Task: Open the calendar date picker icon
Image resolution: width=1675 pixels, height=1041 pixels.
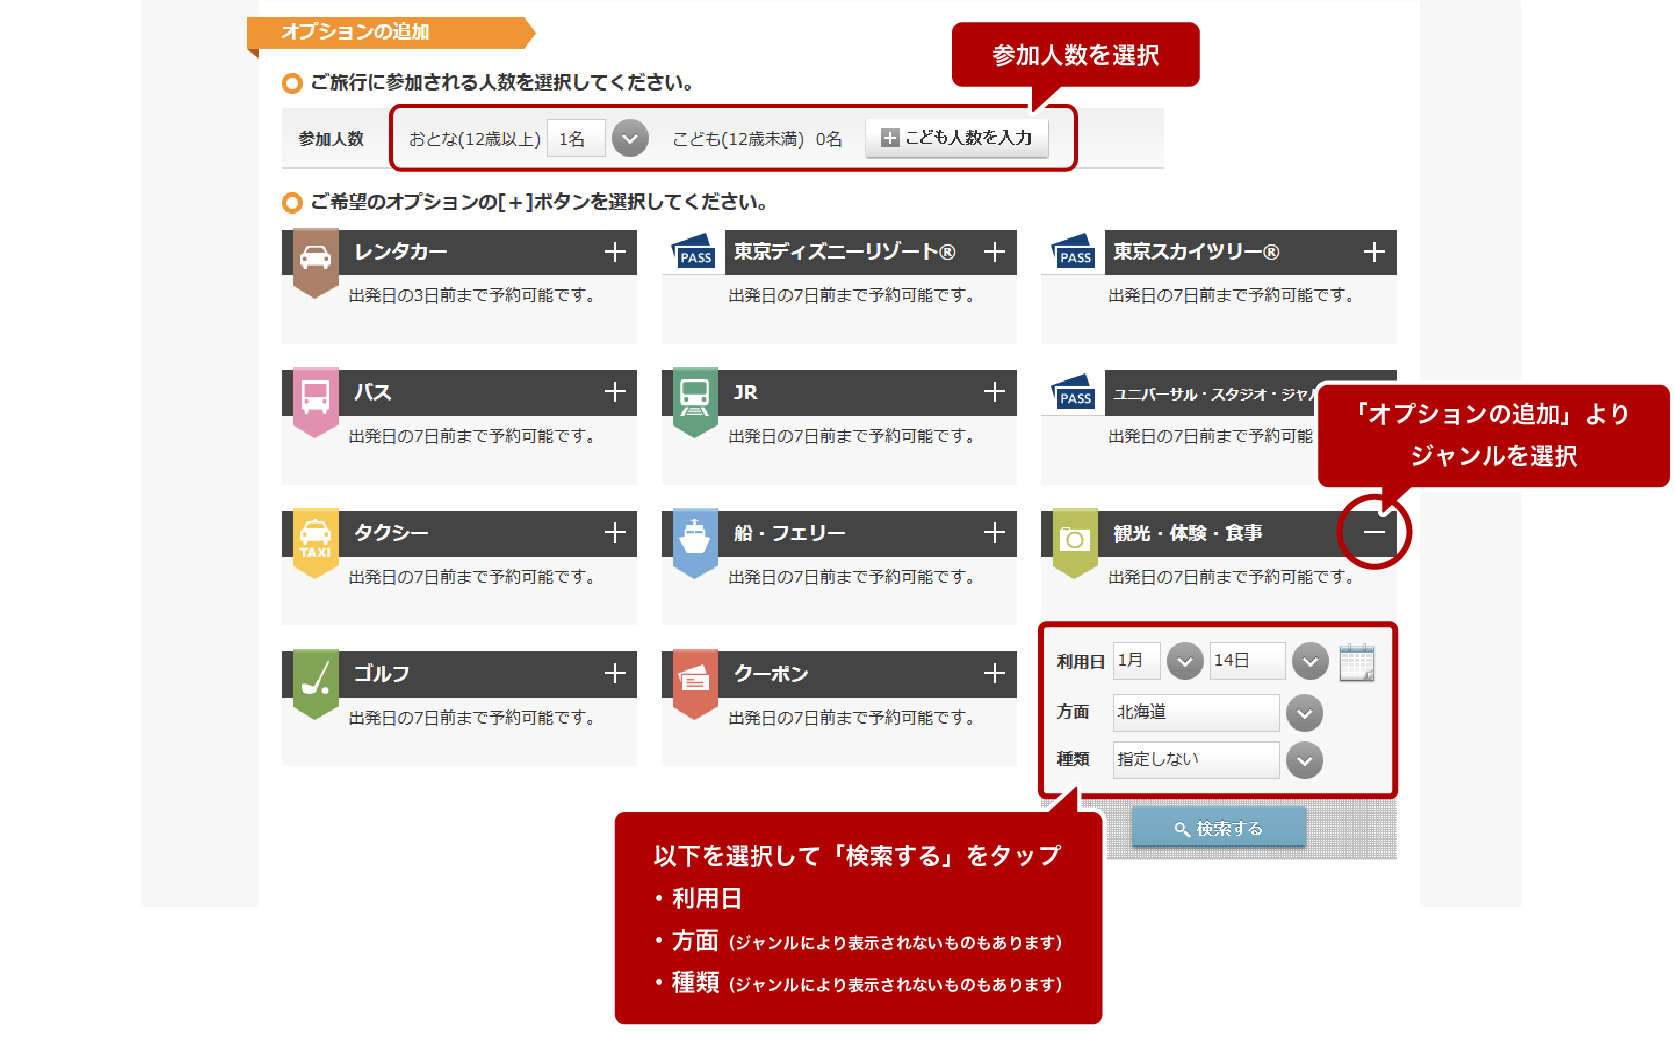Action: click(x=1356, y=662)
